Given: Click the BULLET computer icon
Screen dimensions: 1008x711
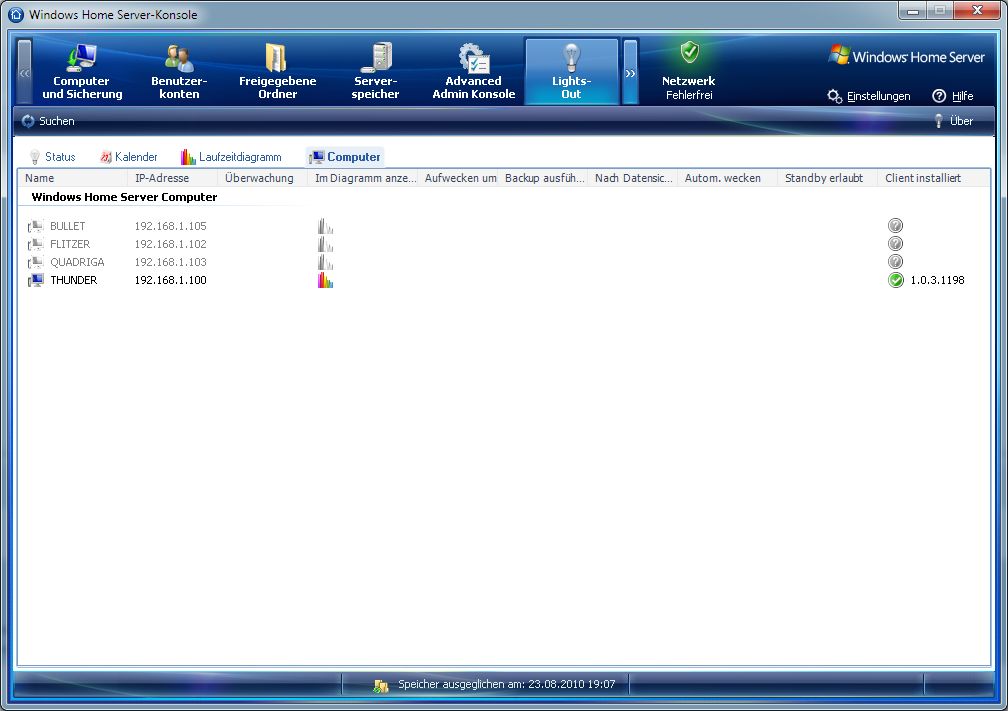Looking at the screenshot, I should 36,226.
